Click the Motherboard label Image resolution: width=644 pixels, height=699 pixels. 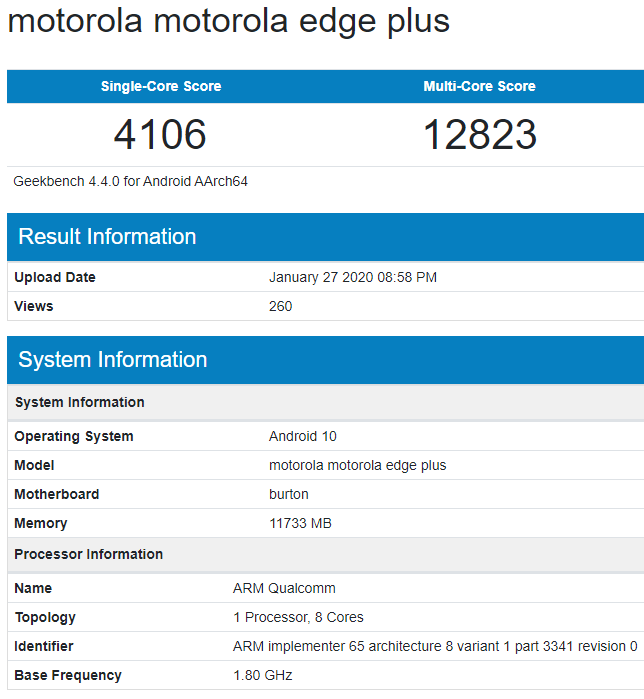pyautogui.click(x=57, y=494)
